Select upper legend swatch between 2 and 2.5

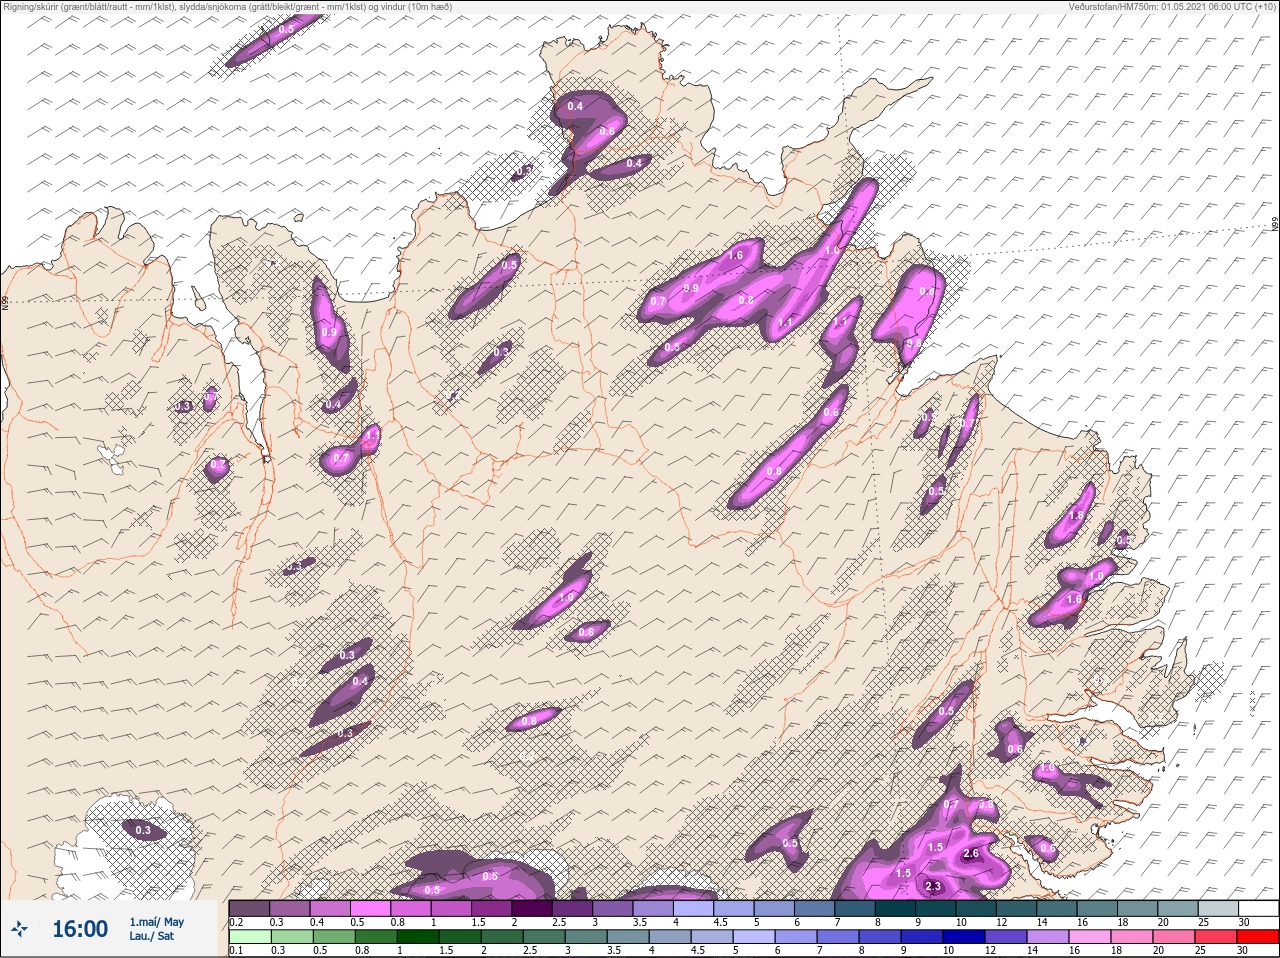[x=534, y=908]
